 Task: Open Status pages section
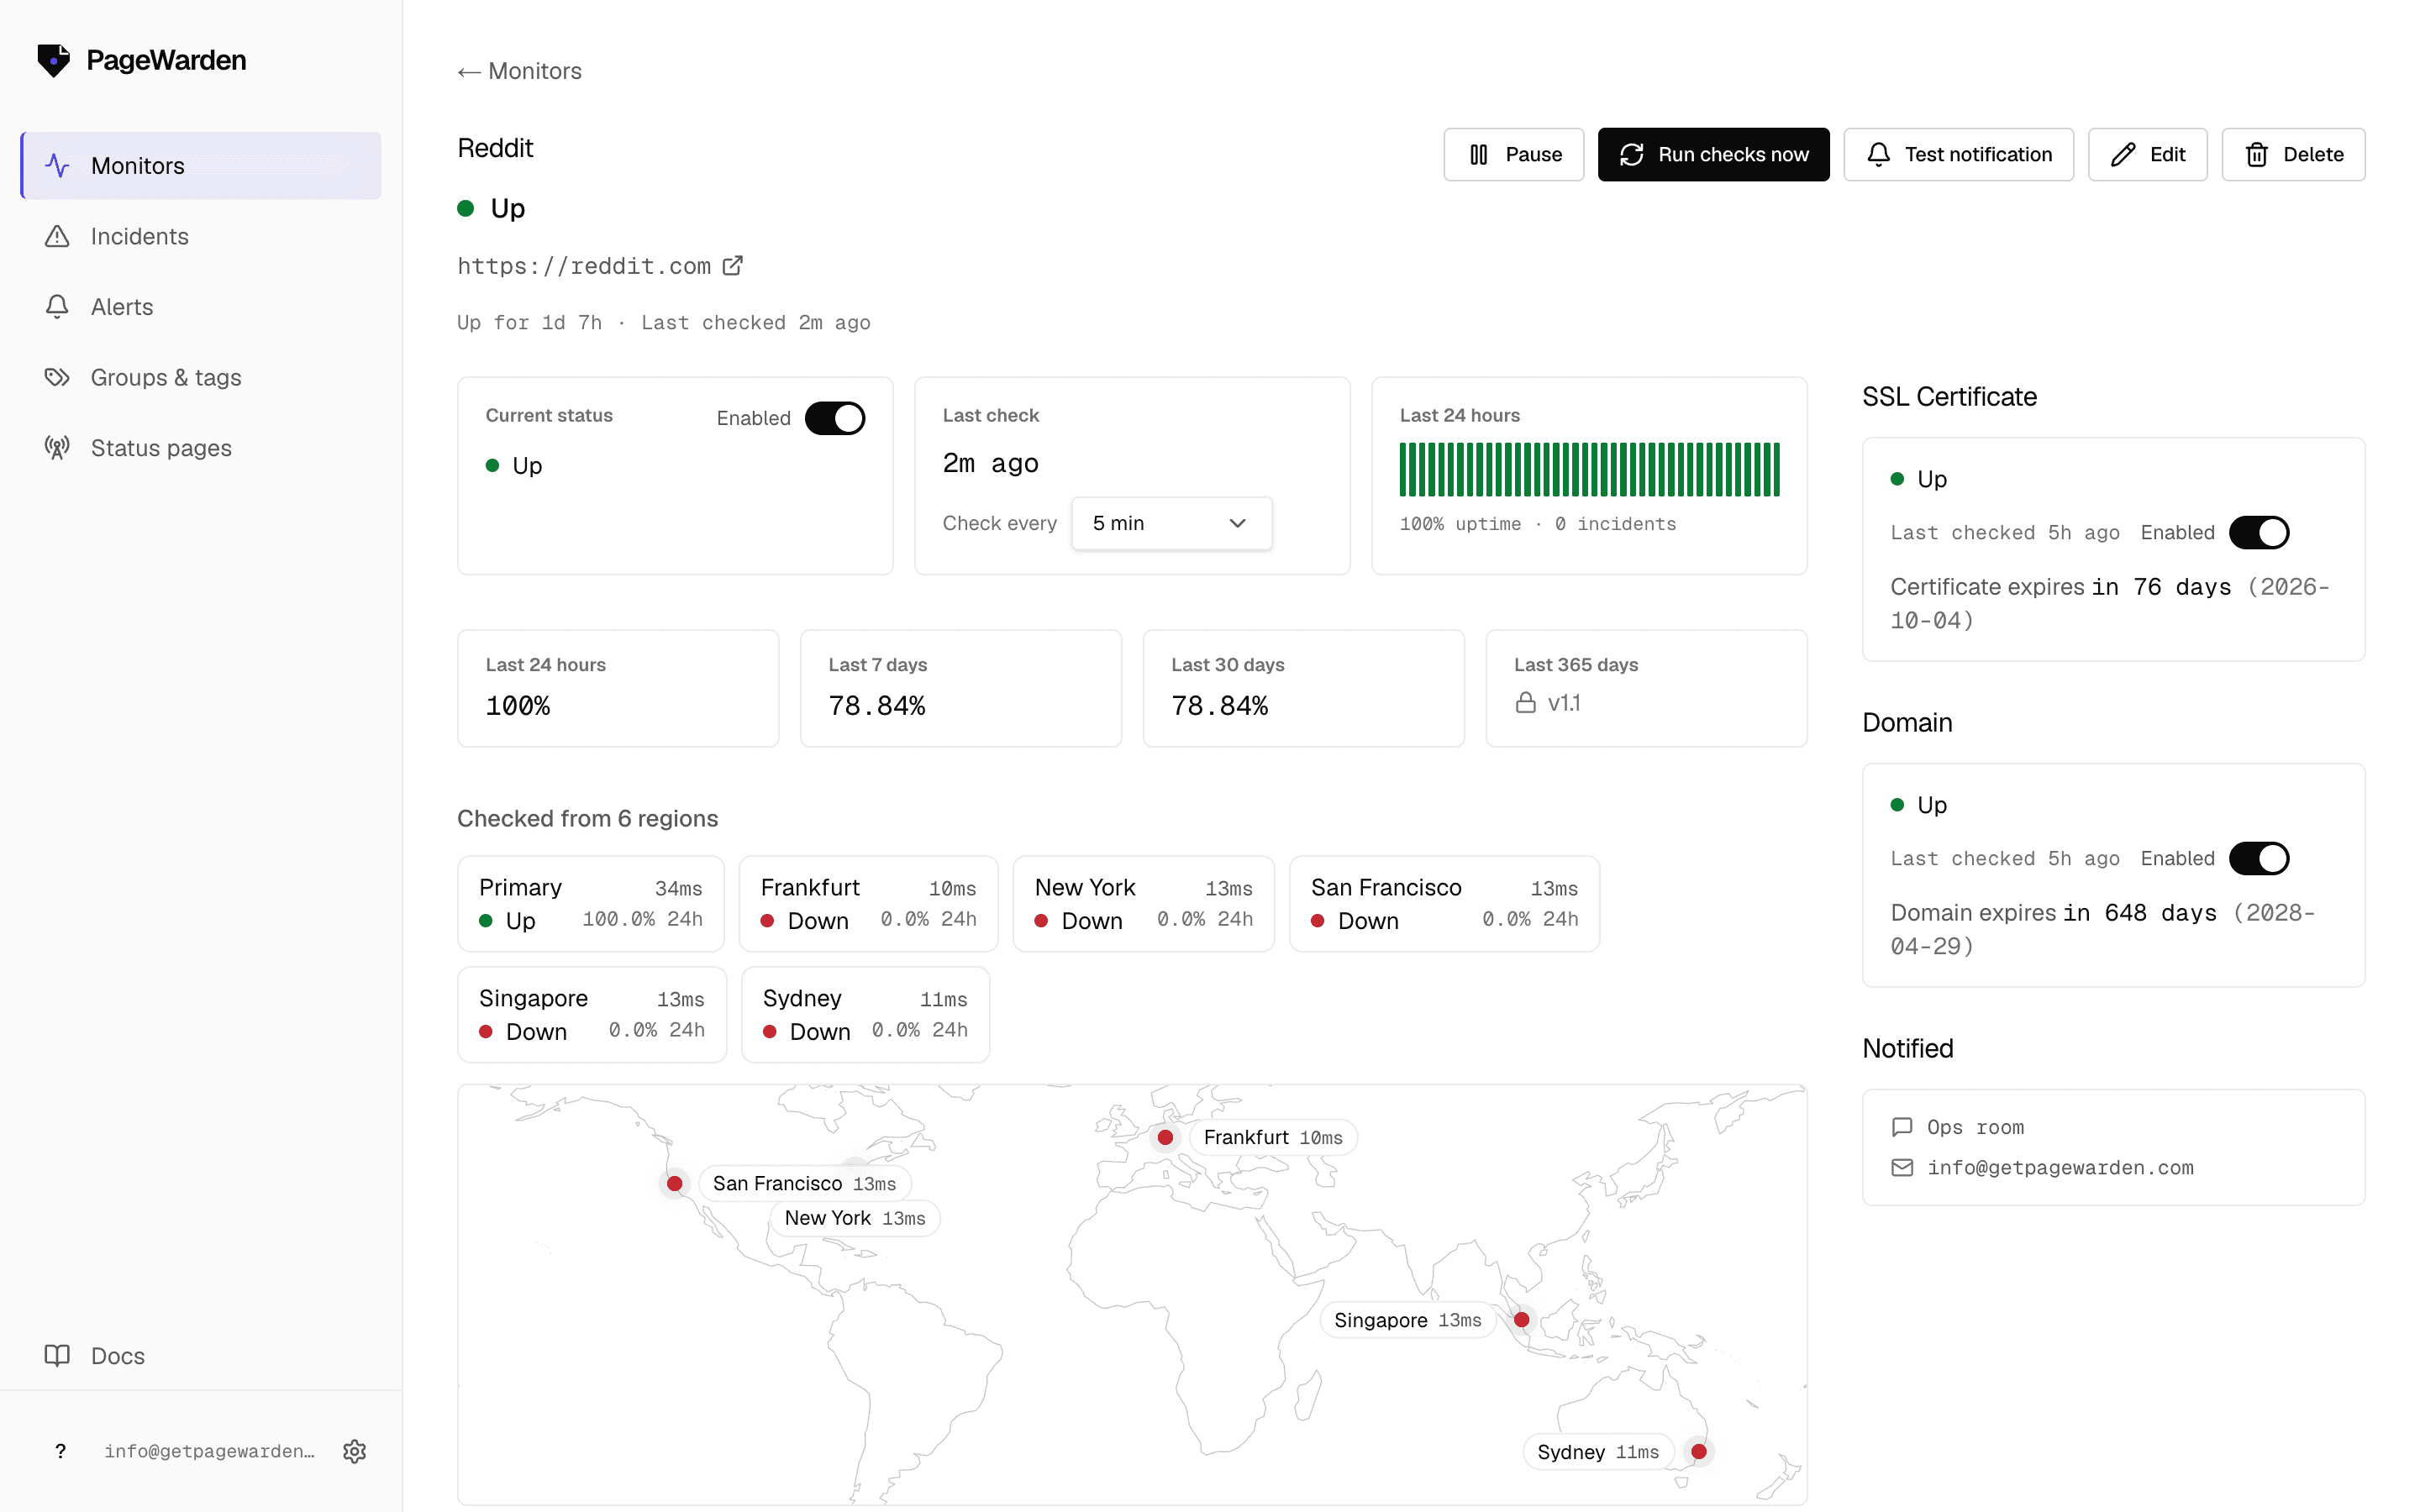pos(201,447)
